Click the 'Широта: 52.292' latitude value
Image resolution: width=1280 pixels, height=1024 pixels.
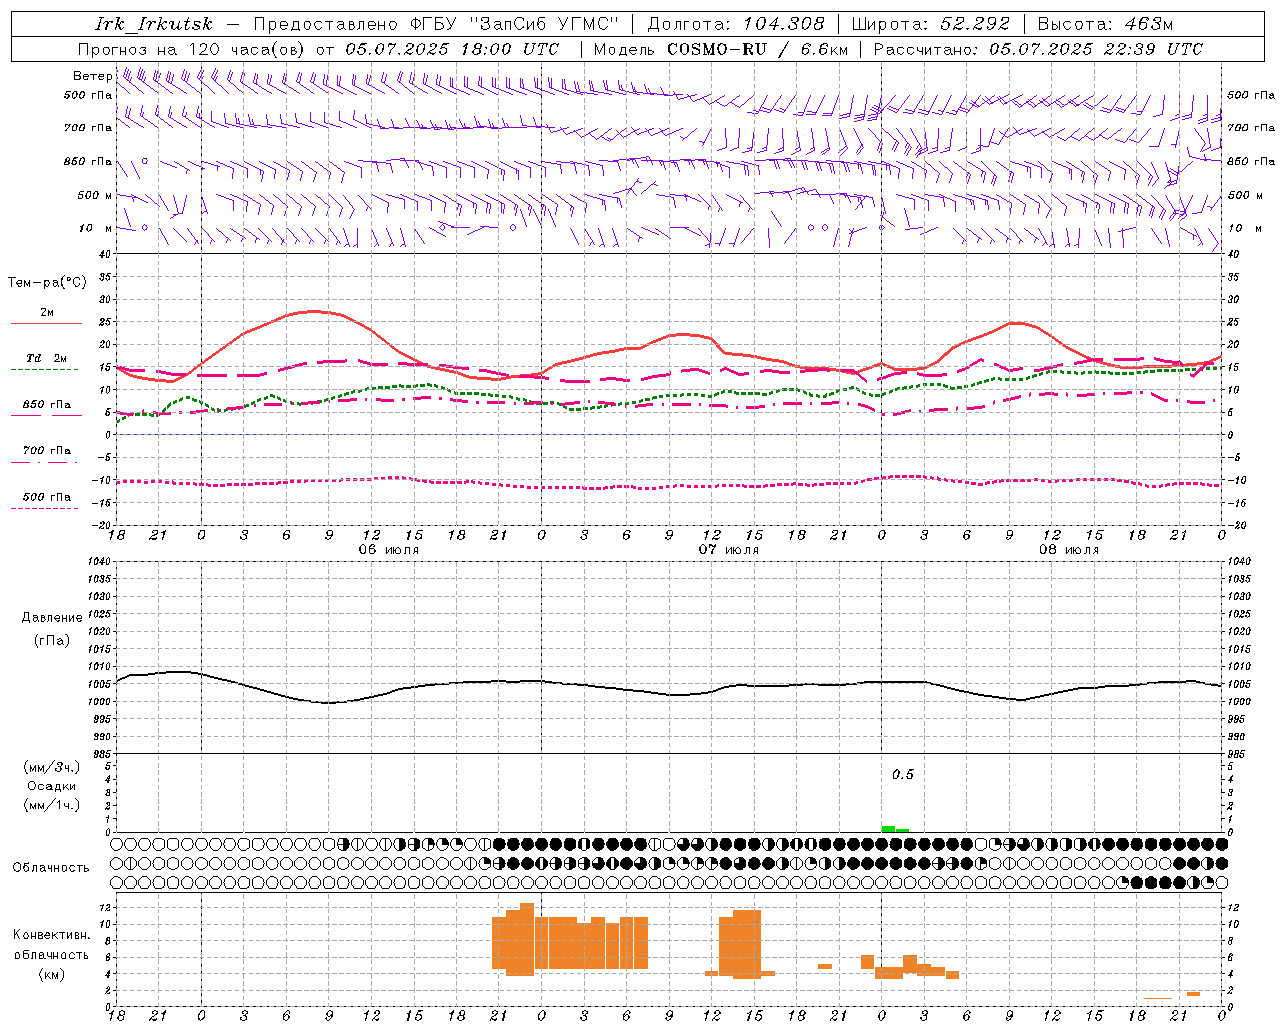930,24
